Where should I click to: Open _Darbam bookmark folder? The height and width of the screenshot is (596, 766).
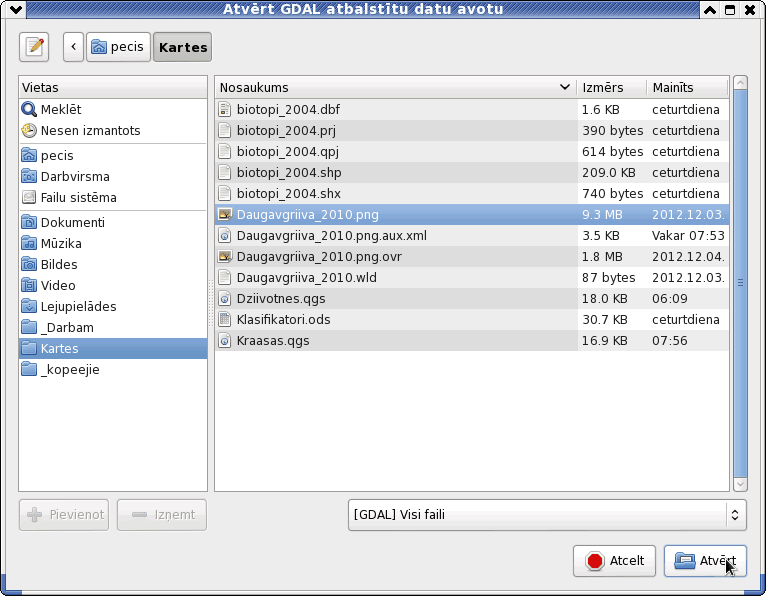113,327
